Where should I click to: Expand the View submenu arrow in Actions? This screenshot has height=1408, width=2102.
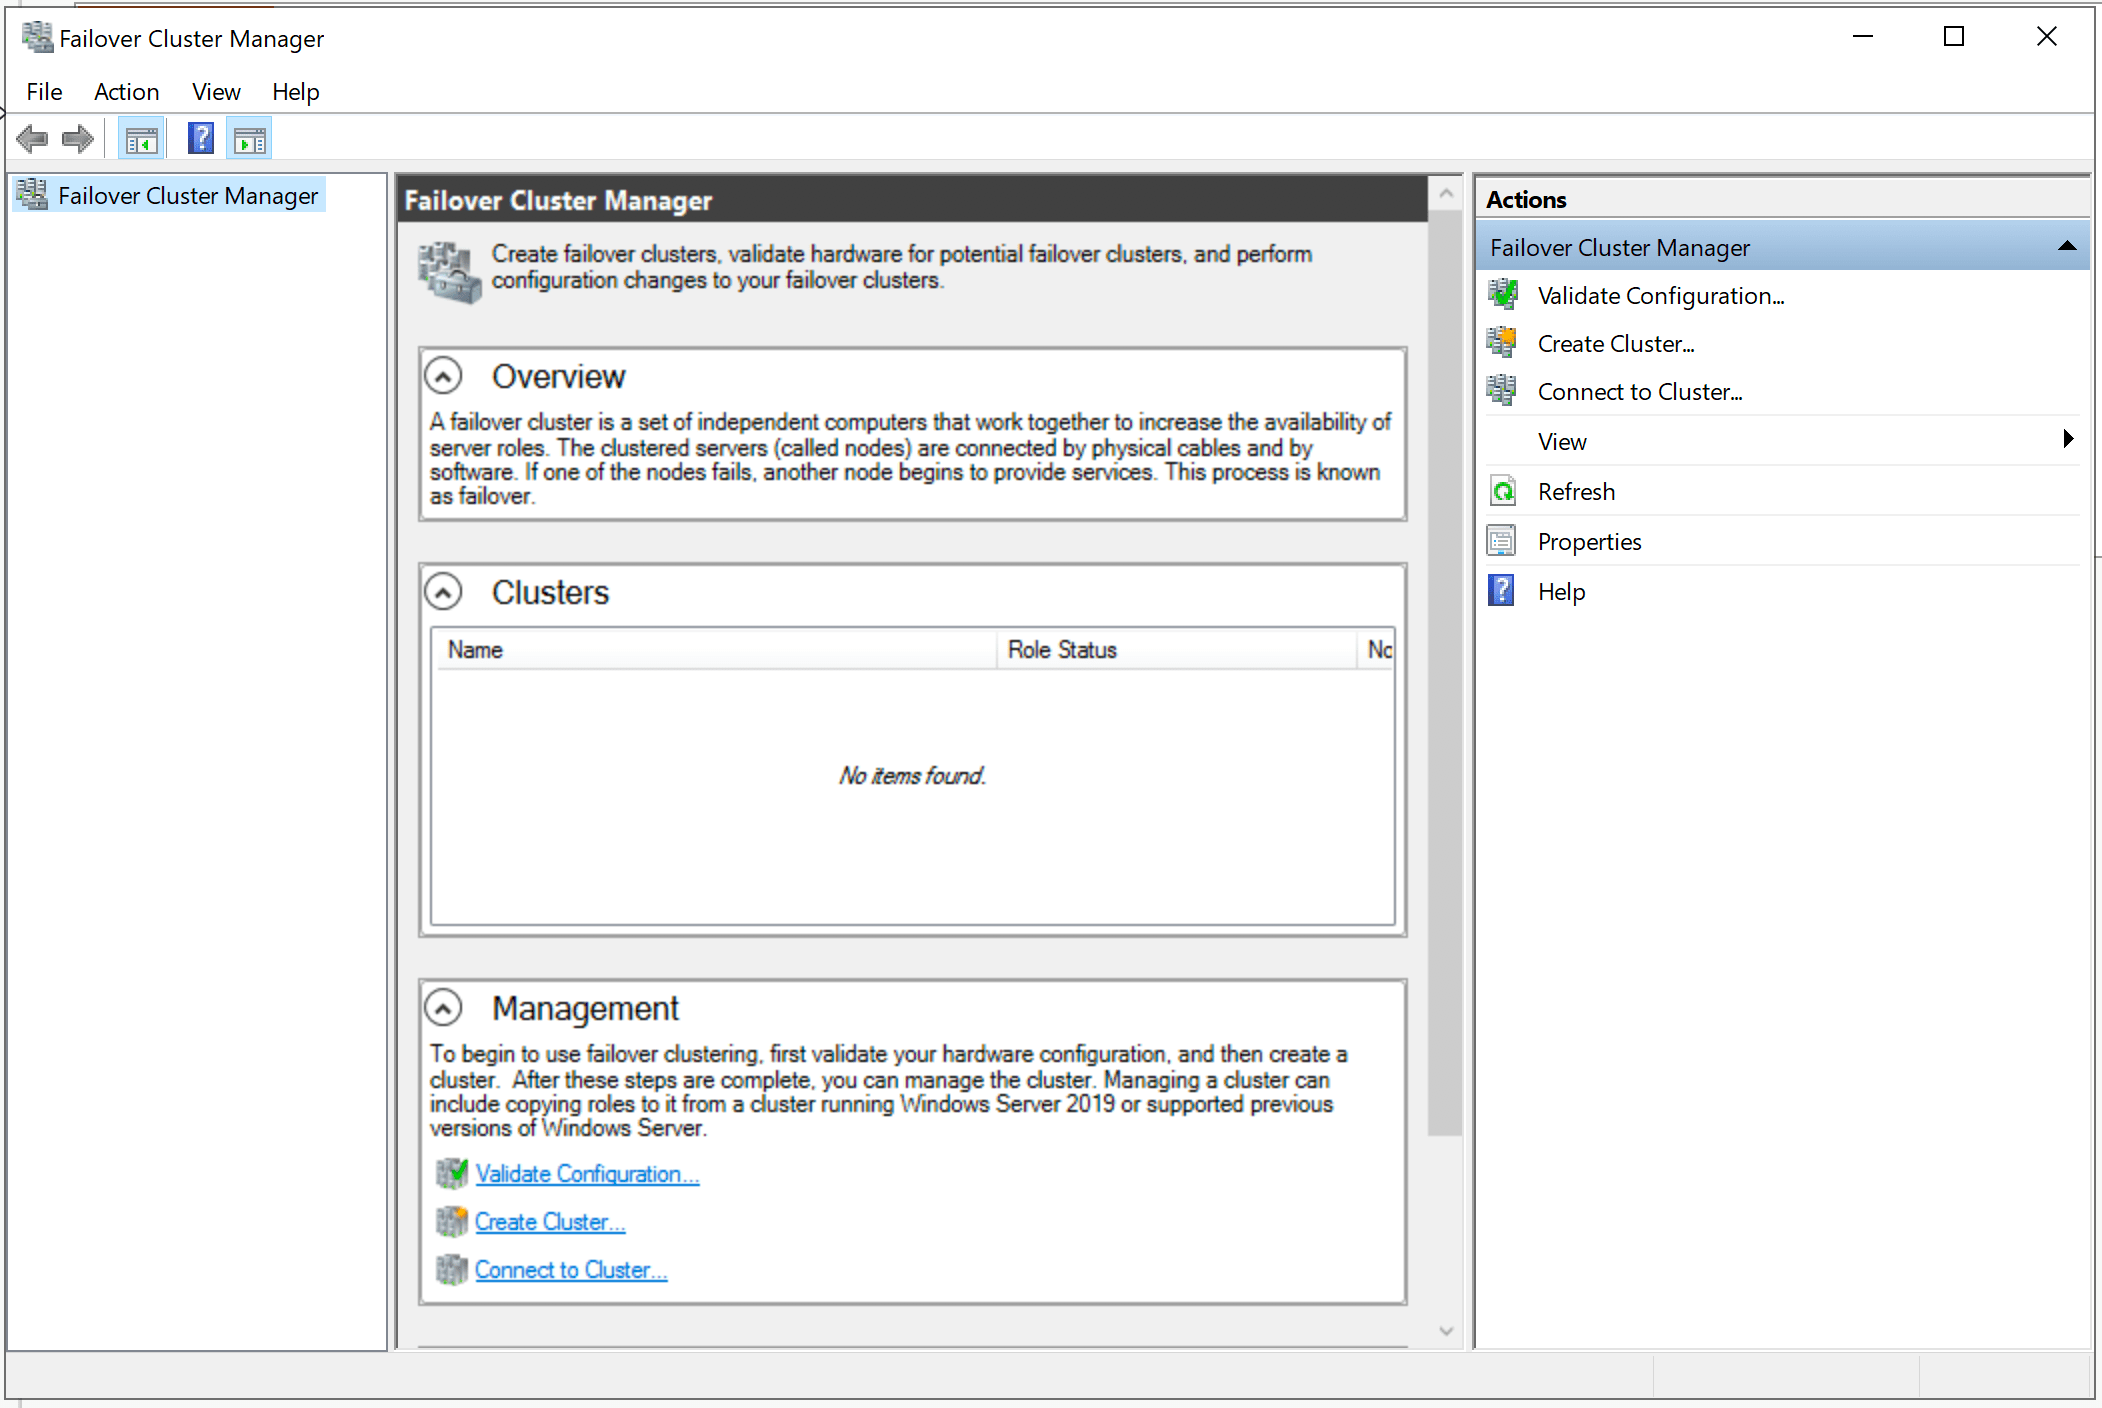(2067, 439)
